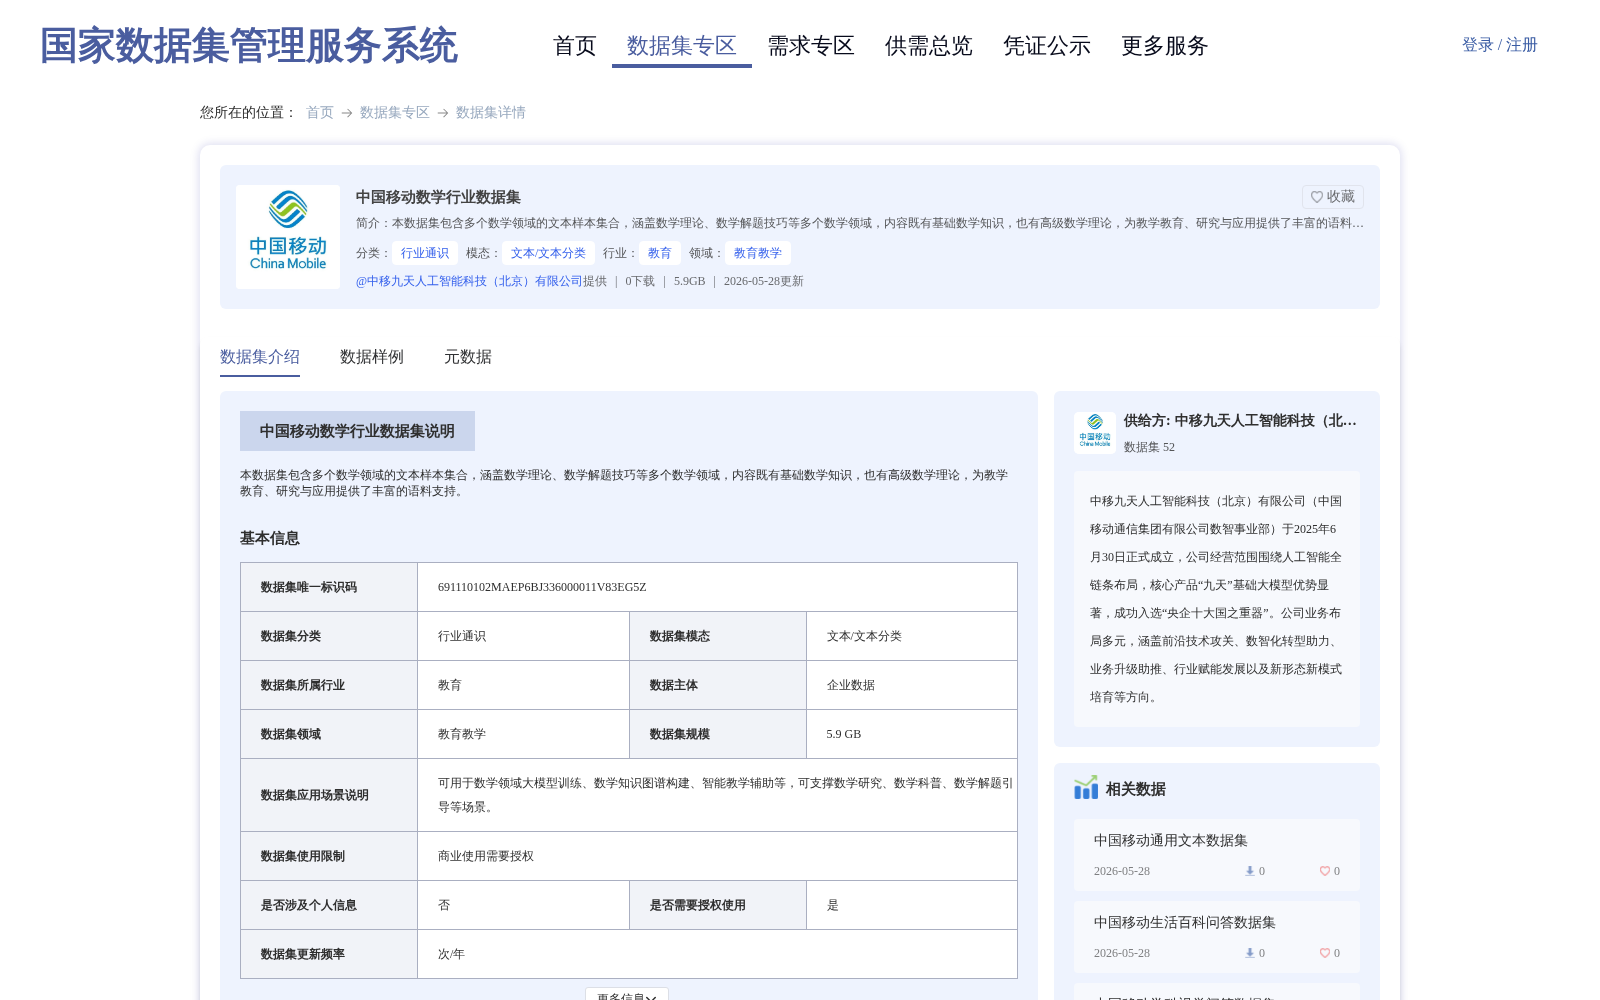The image size is (1600, 1000).
Task: Open the 凭证公示 navigation item
Action: 1047,46
